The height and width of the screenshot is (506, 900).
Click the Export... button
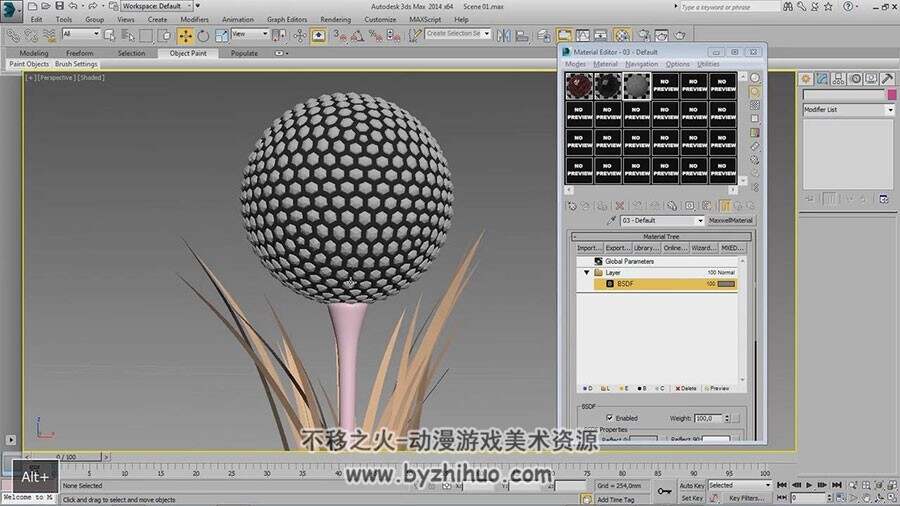(618, 248)
